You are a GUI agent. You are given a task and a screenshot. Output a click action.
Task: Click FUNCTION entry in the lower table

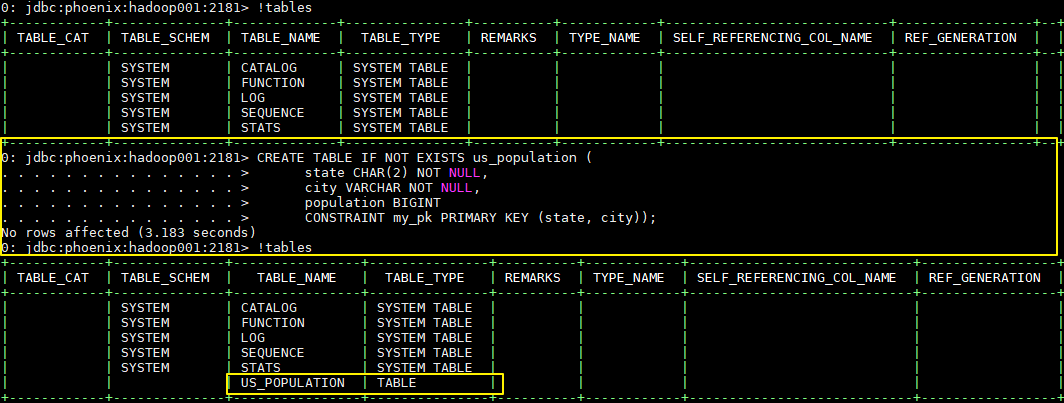point(273,323)
